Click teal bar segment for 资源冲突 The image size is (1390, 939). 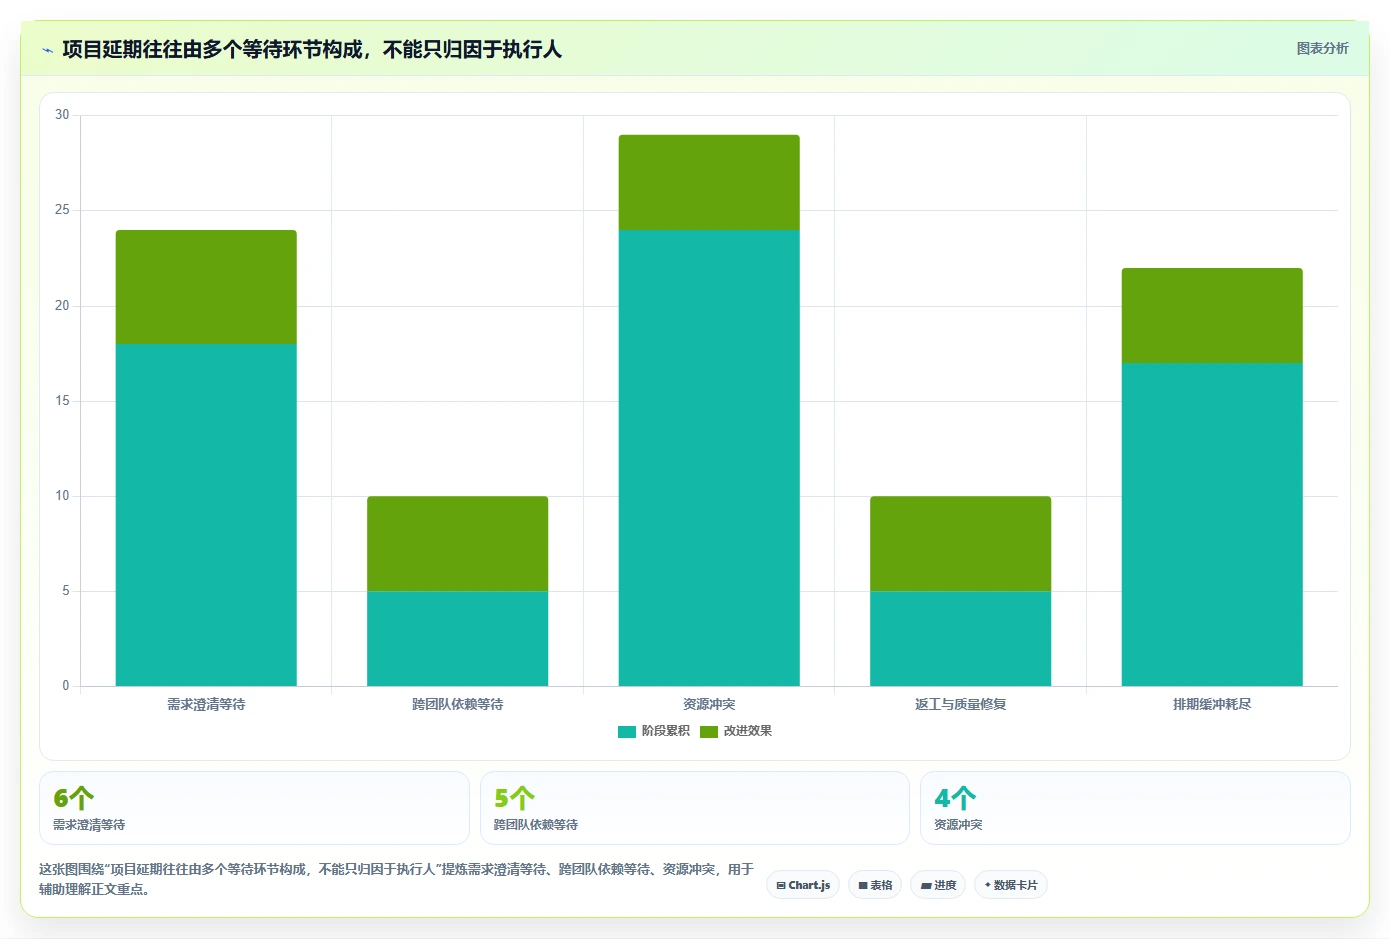point(709,458)
